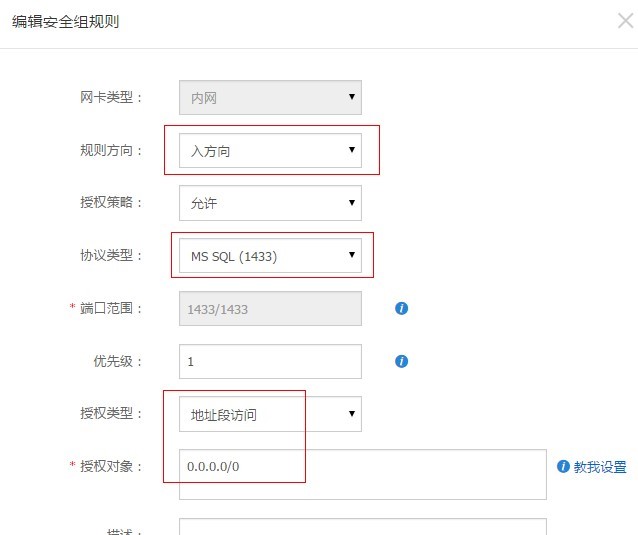The width and height of the screenshot is (638, 535).
Task: Close the 编辑安全组规则 dialog
Action: click(x=625, y=20)
